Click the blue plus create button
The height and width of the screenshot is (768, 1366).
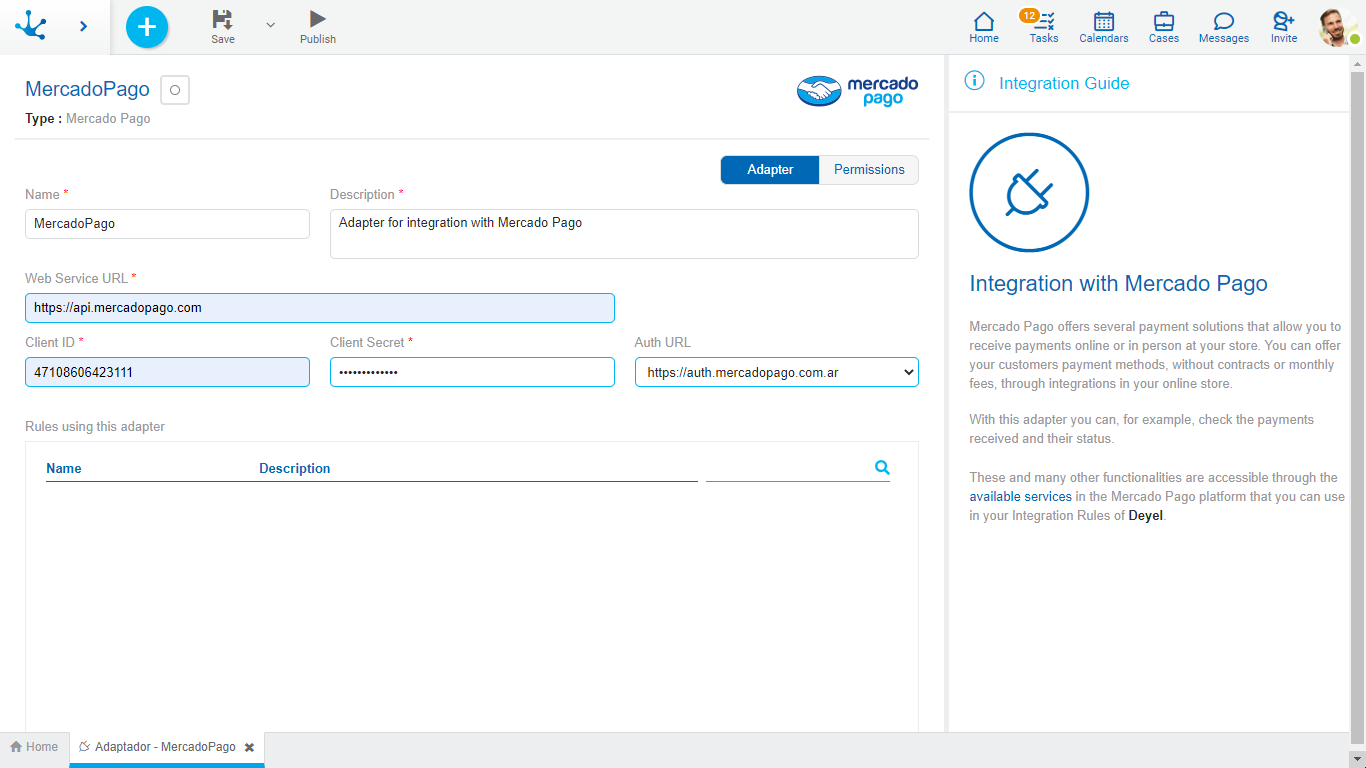point(147,27)
